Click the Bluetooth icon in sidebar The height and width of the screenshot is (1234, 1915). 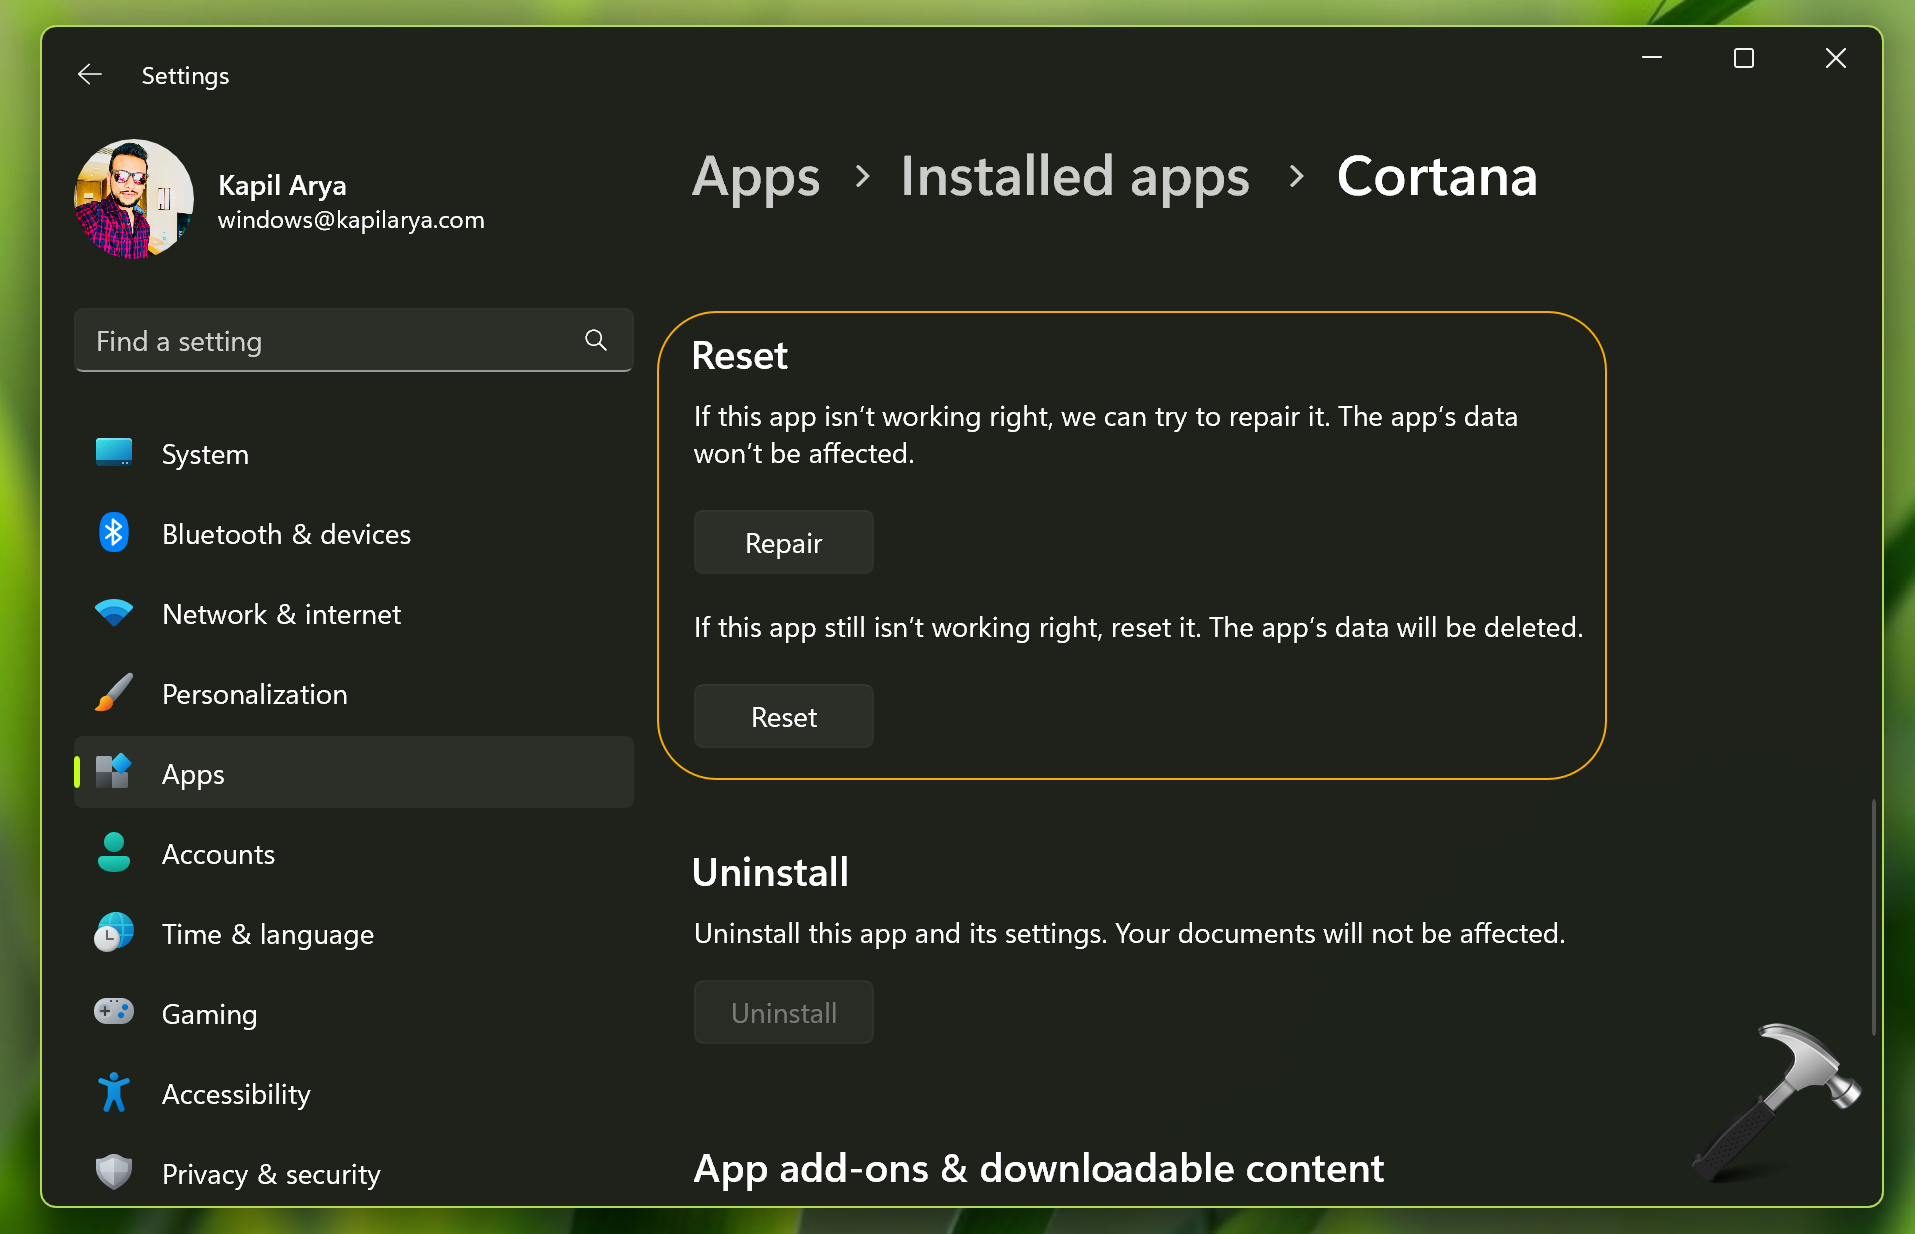point(113,533)
